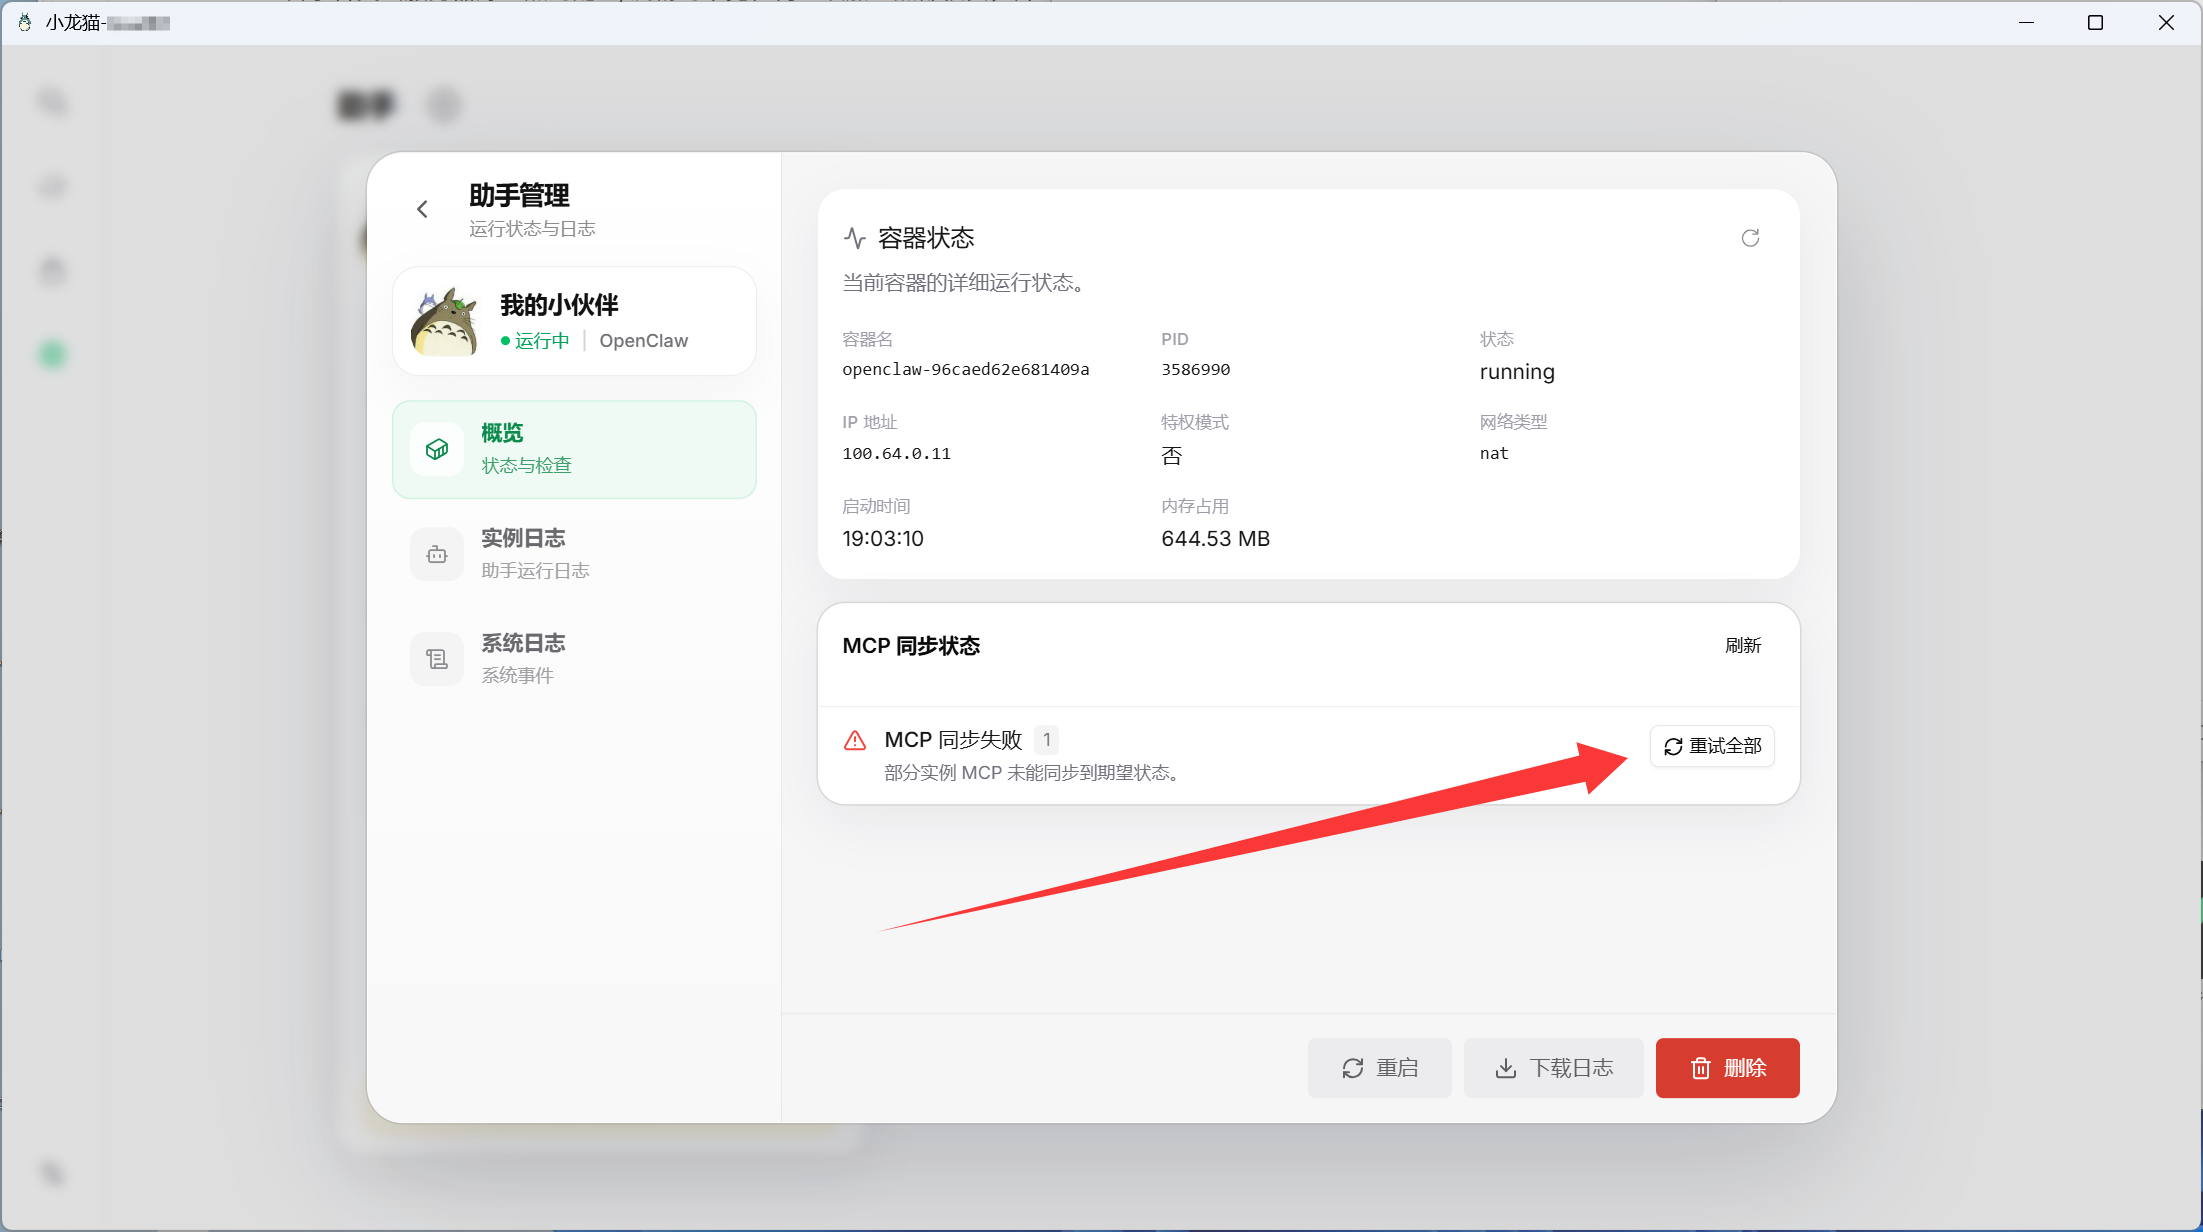Click the app cat icon in title bar
2203x1232 pixels.
point(25,22)
